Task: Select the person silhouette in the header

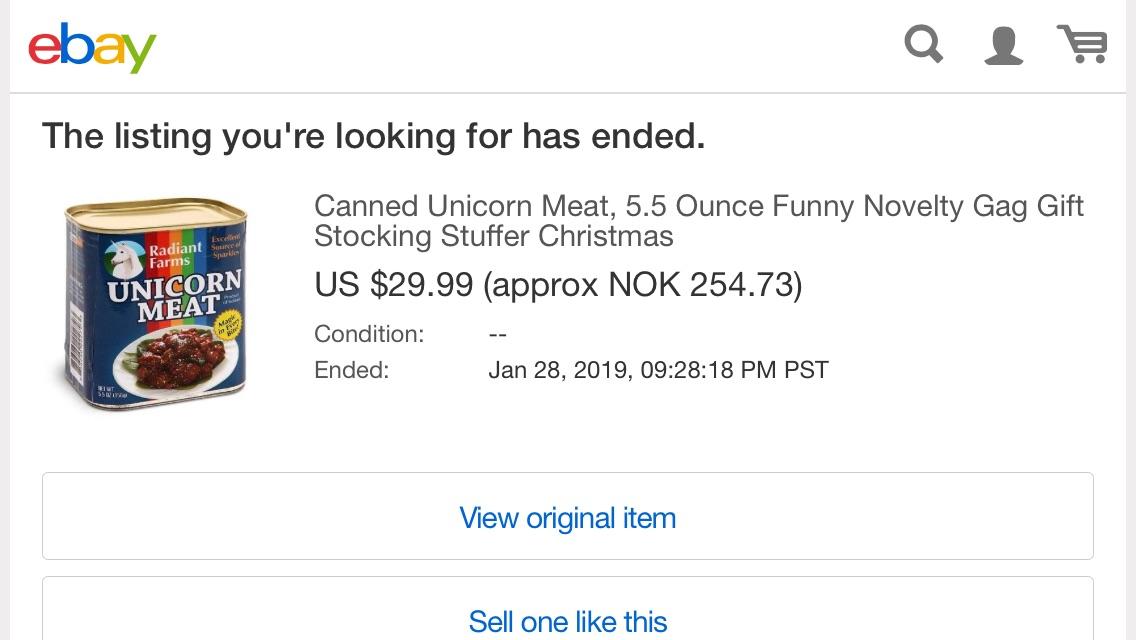Action: point(1004,45)
